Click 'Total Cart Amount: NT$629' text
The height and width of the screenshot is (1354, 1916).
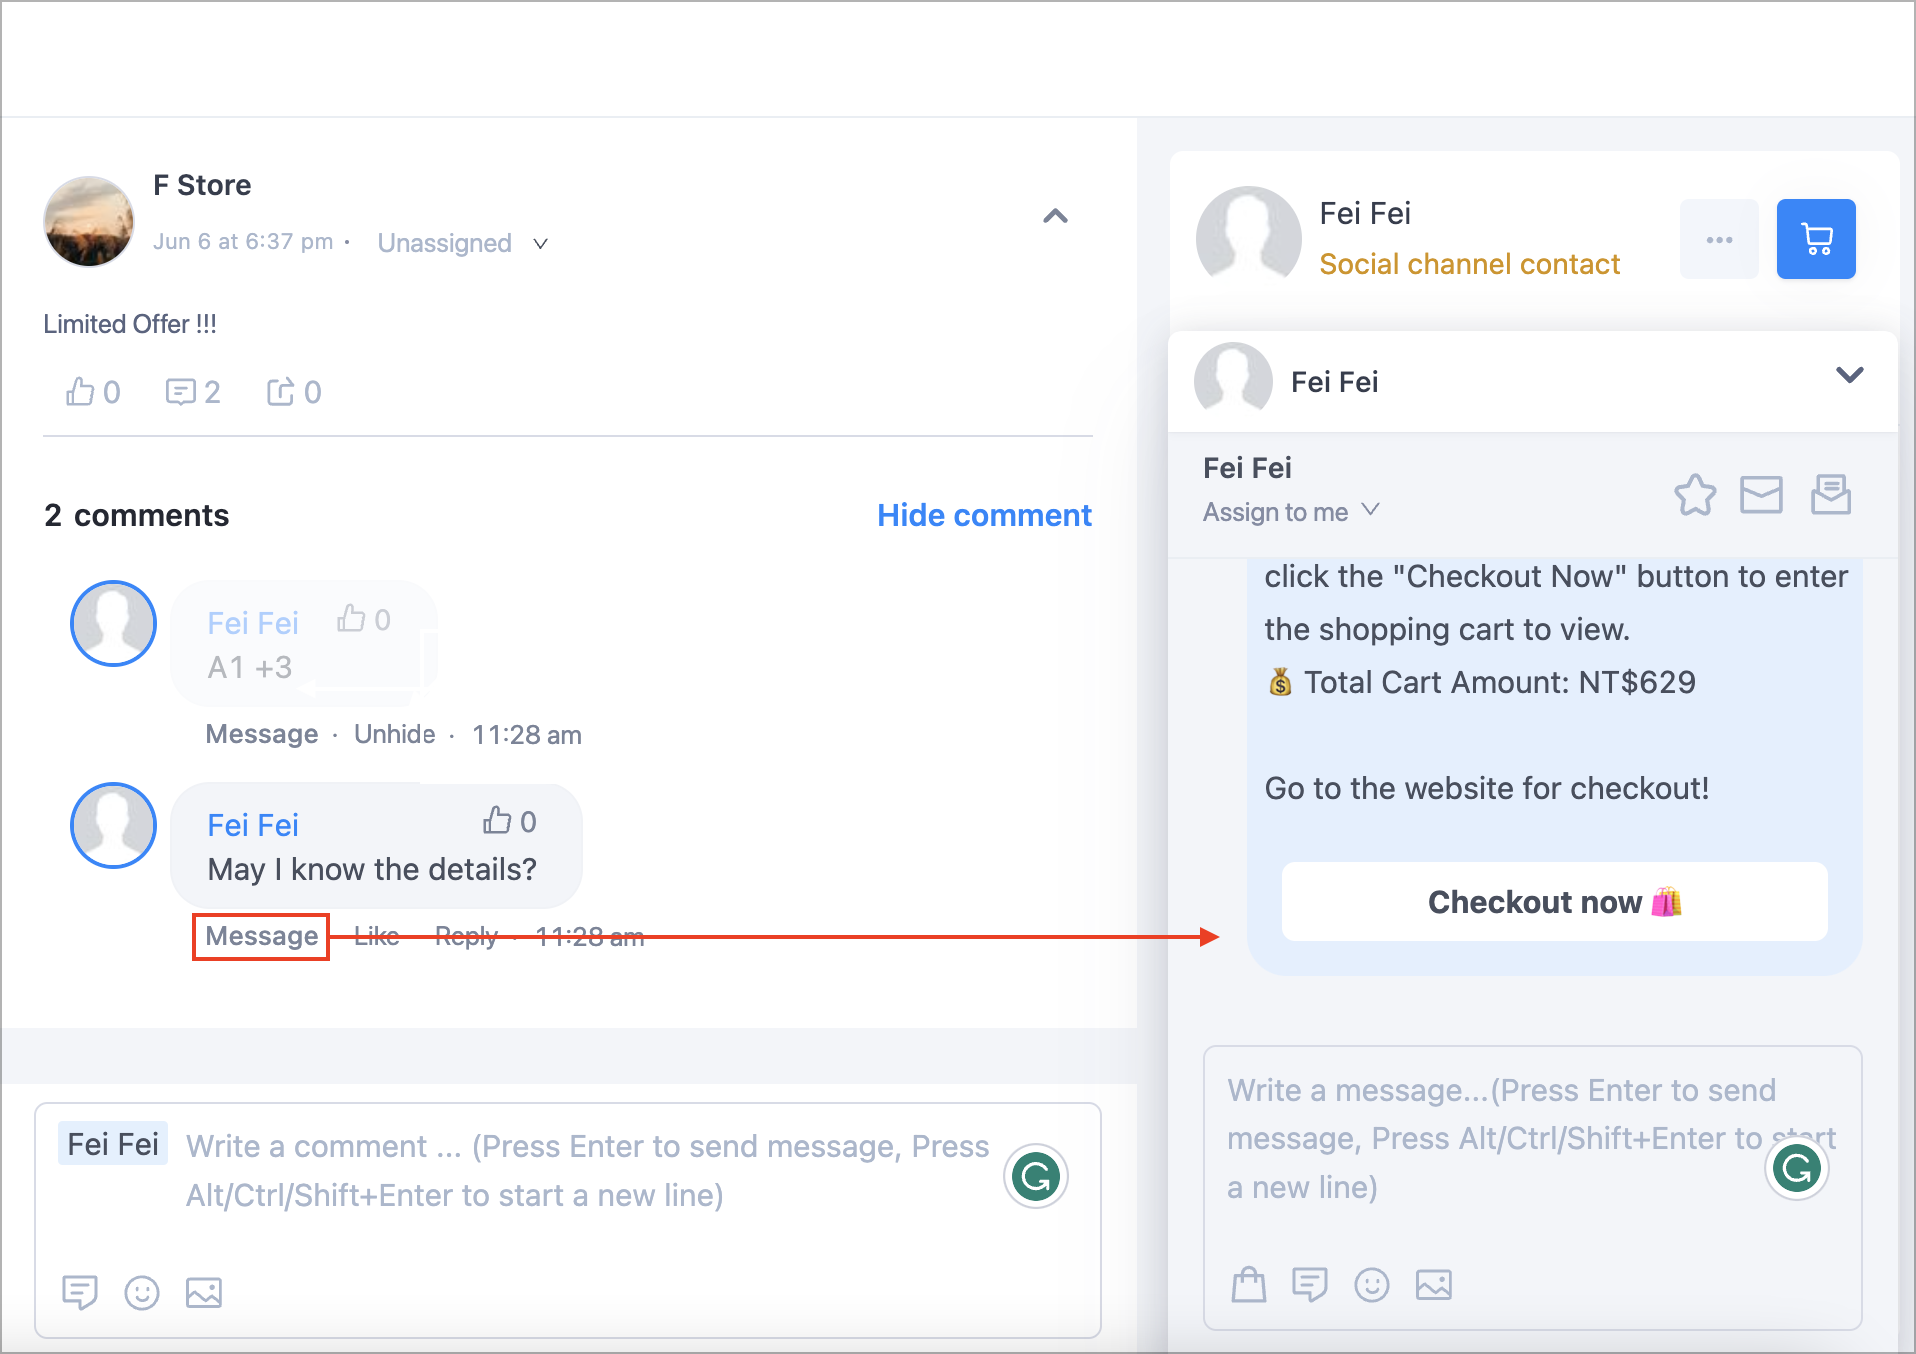pos(1499,682)
